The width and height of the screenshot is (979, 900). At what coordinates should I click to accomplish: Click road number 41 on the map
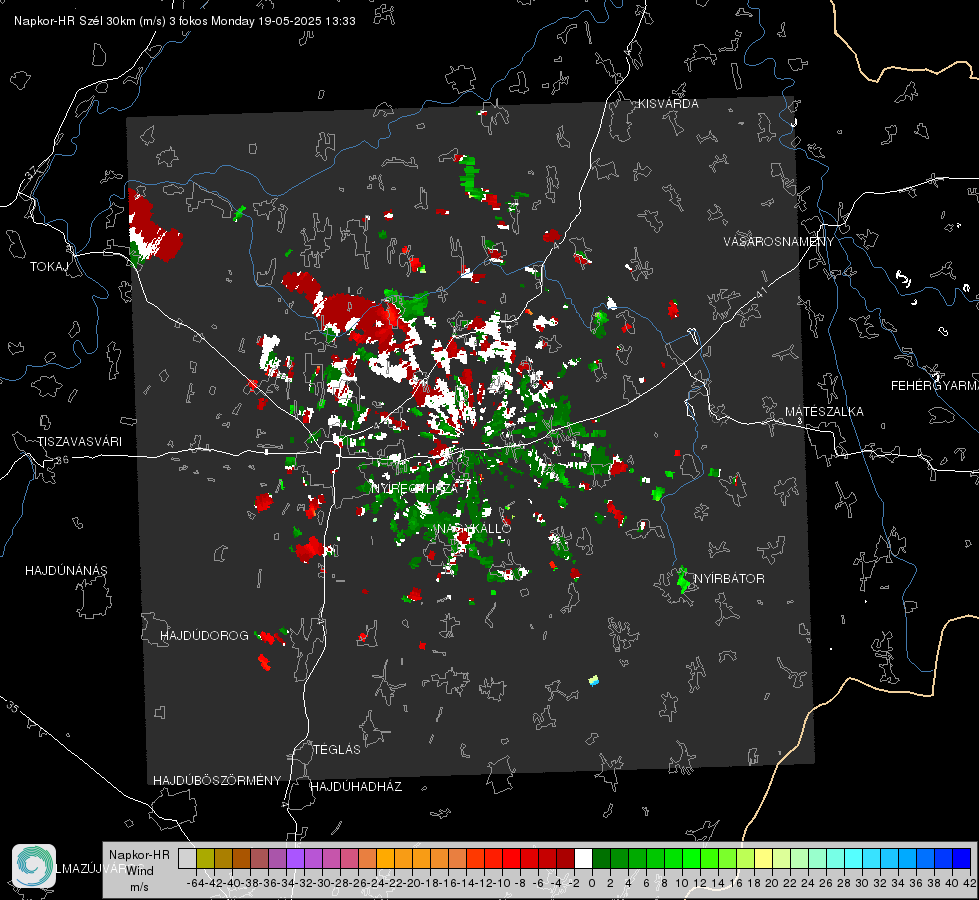762,292
